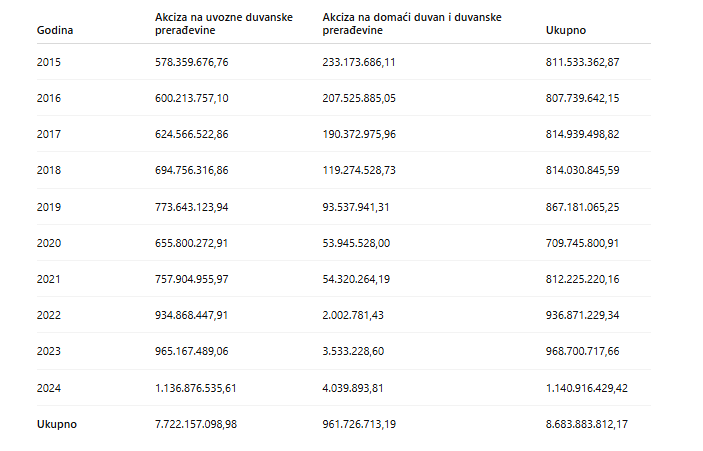703x451 pixels.
Task: Click the Godina column header
Action: (55, 30)
